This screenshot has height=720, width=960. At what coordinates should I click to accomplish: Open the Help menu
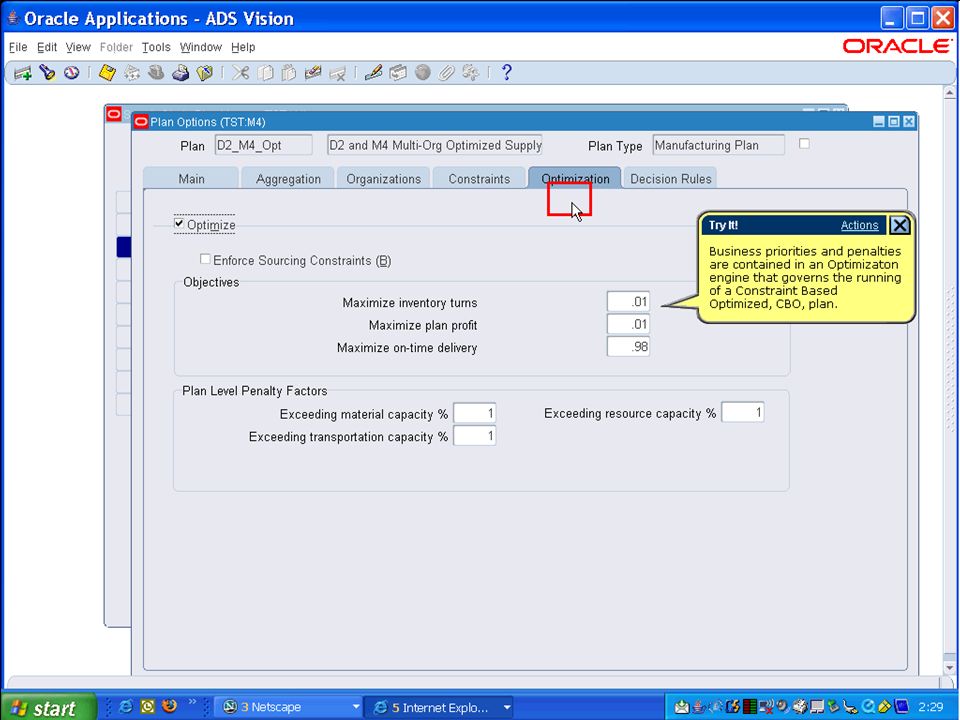[x=243, y=47]
